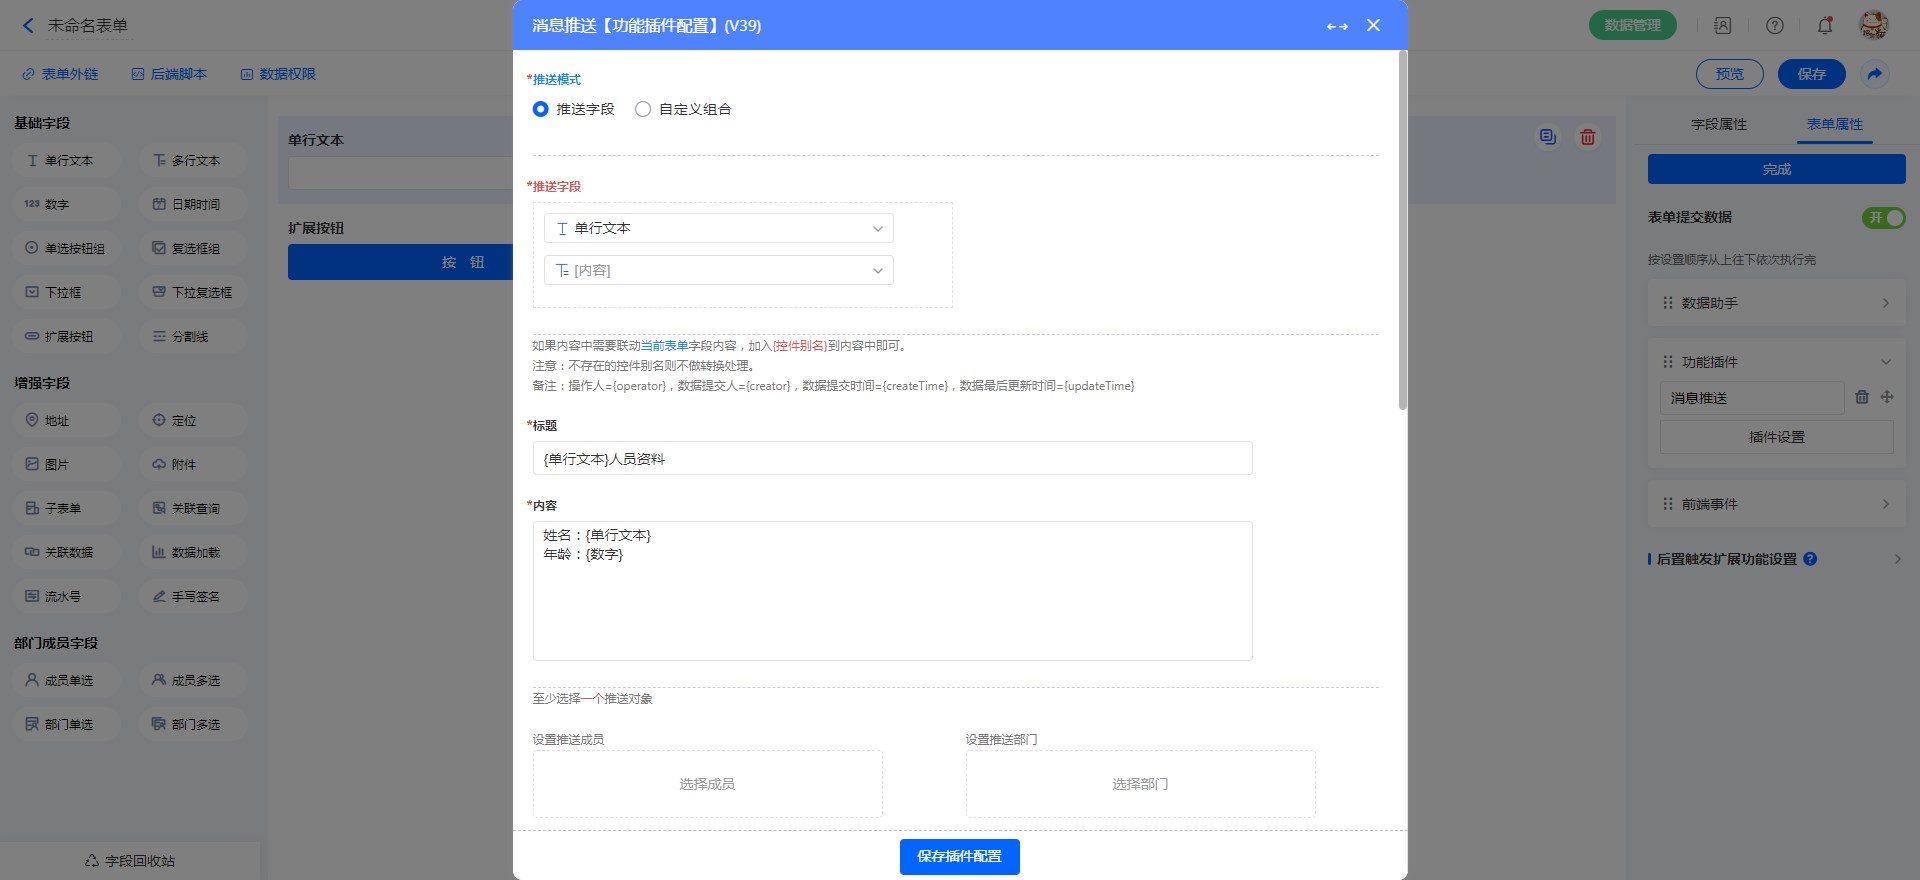Click the copy icon on the 单行文本 field
Image resolution: width=1920 pixels, height=880 pixels.
1547,138
